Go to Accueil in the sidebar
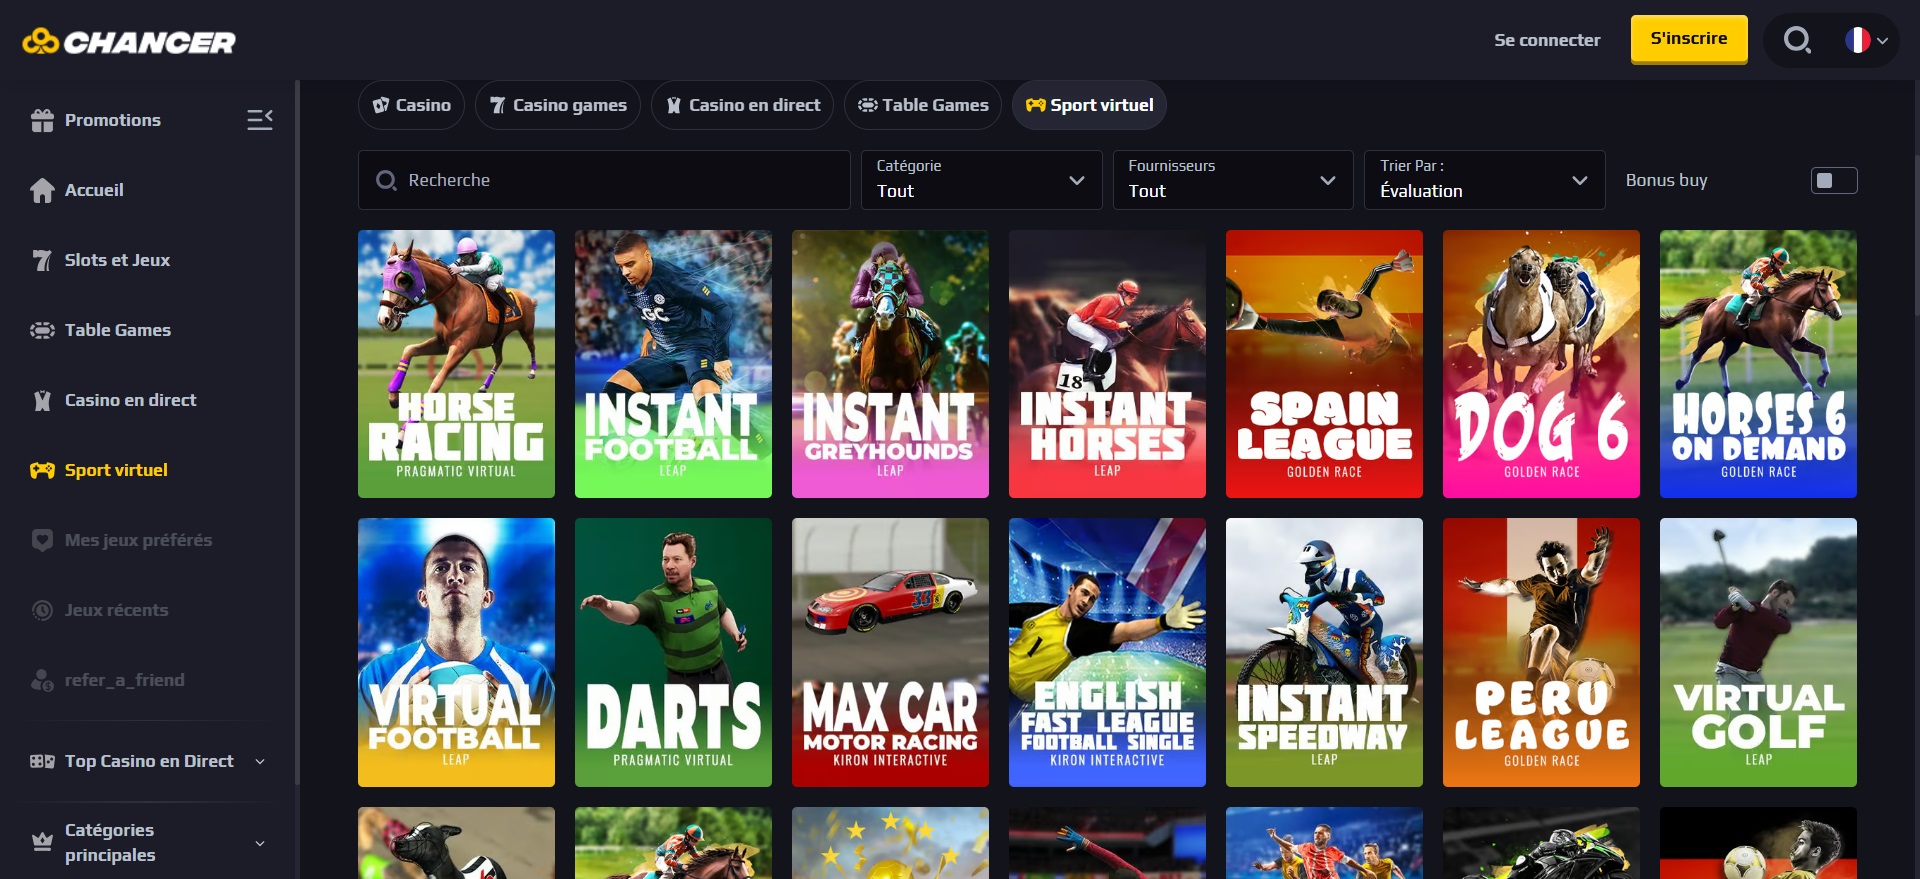Viewport: 1920px width, 879px height. point(94,190)
